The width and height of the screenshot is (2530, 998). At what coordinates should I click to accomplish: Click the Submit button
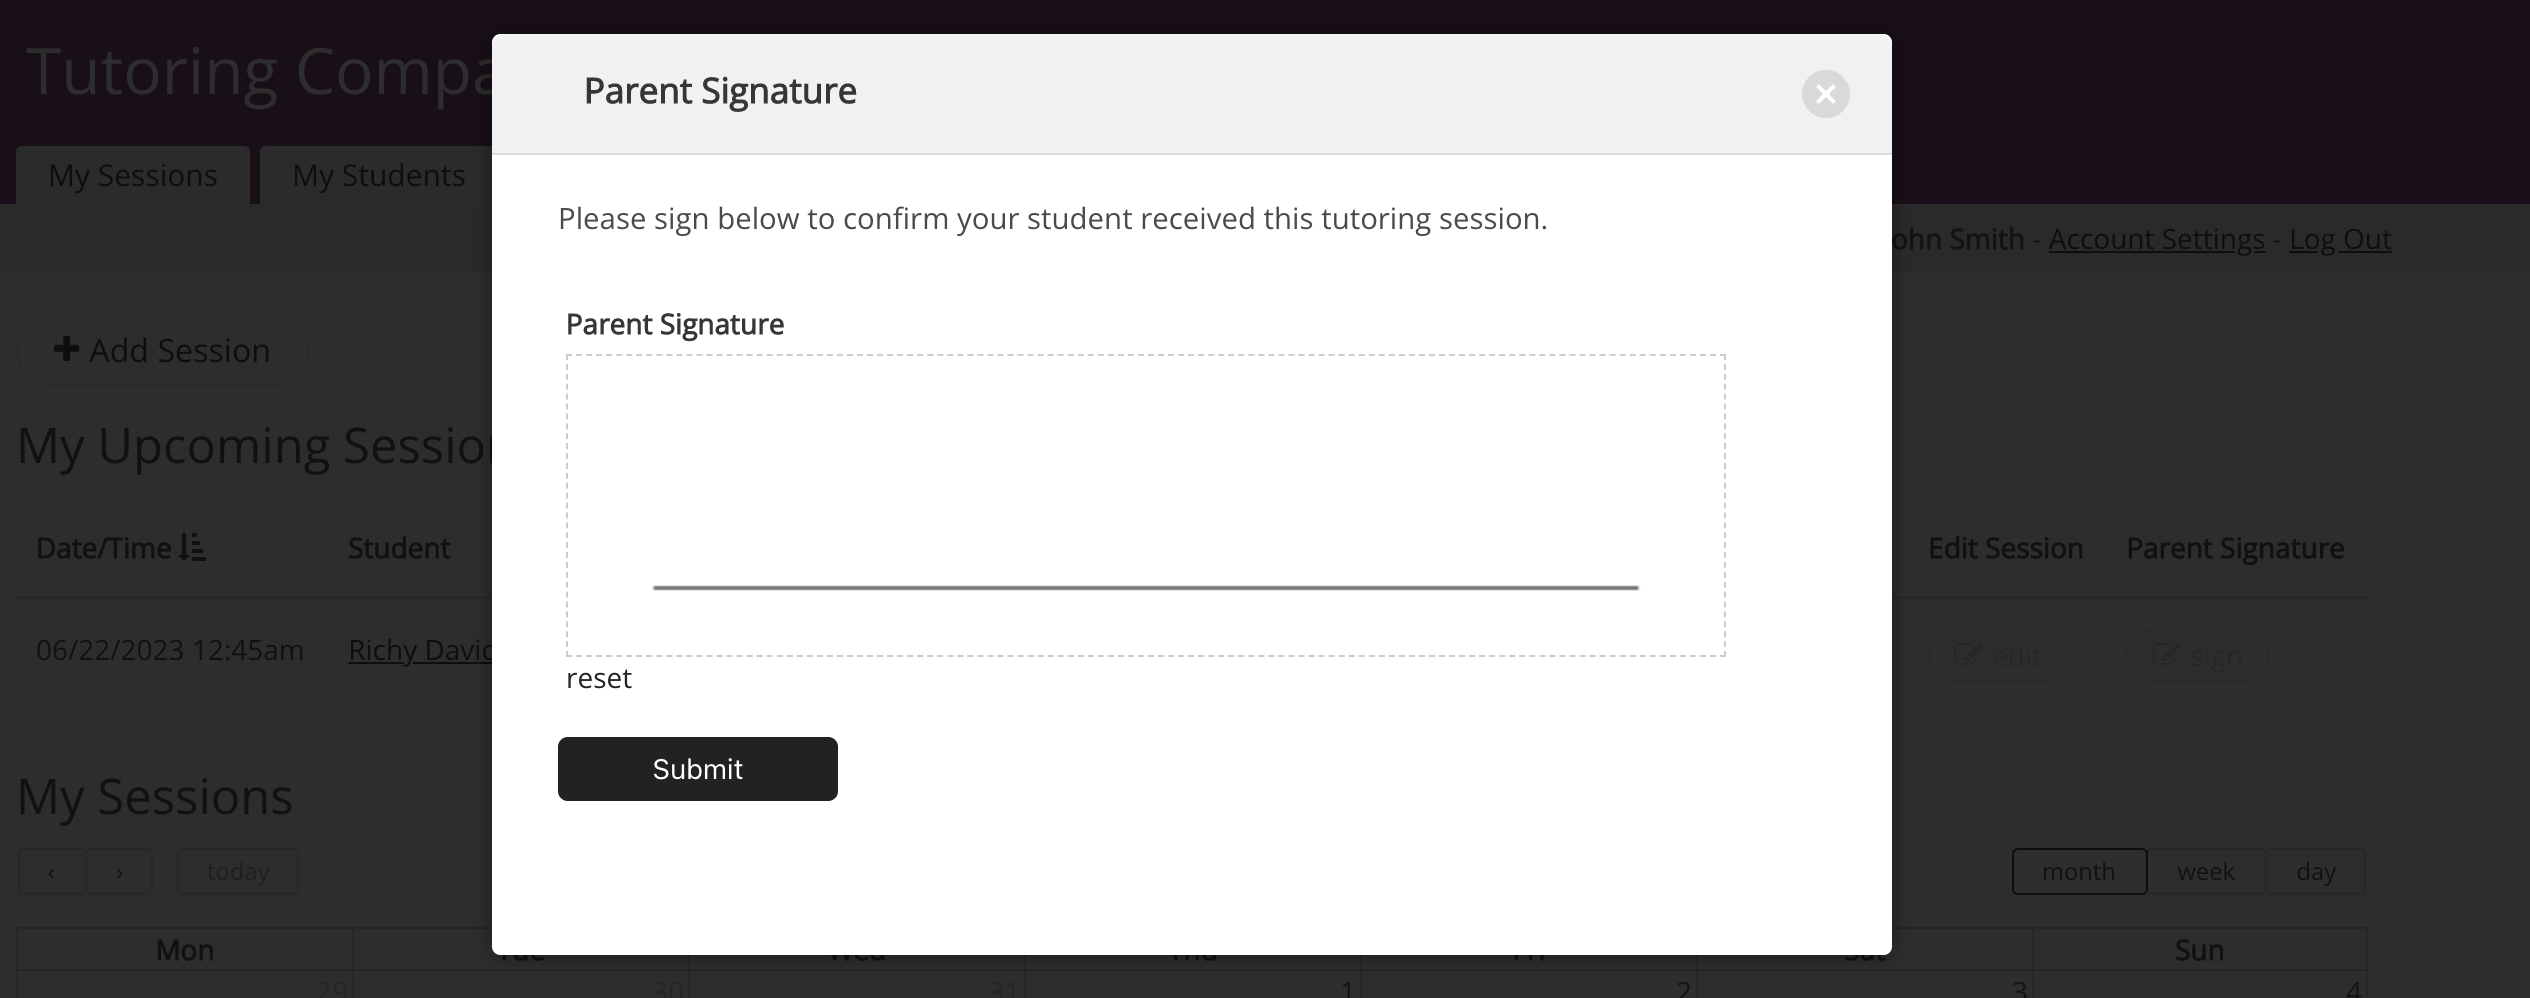(x=697, y=769)
